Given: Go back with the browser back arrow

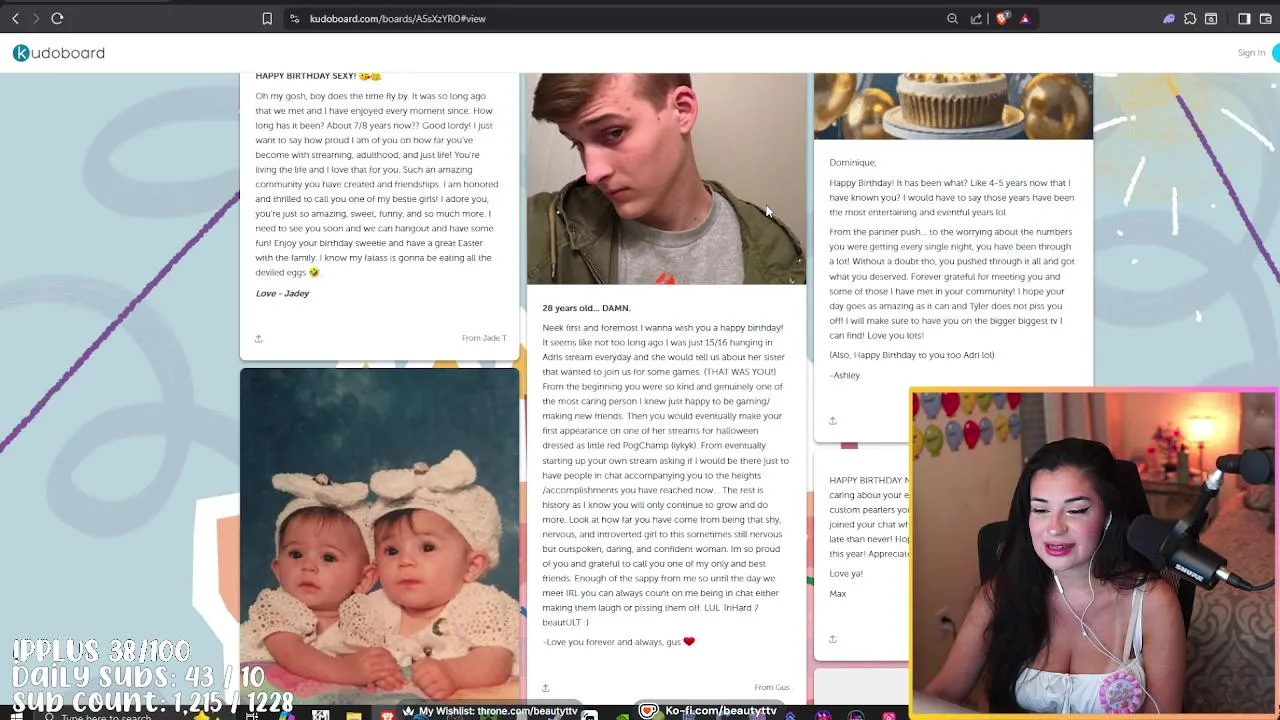Looking at the screenshot, I should pos(15,18).
